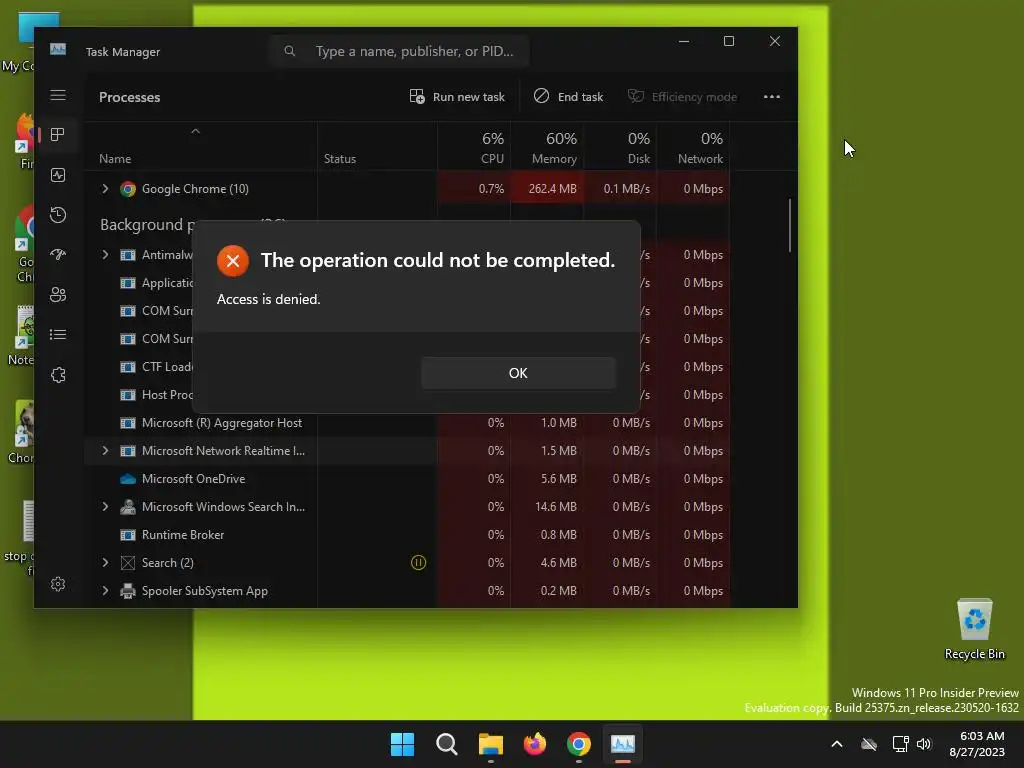The image size is (1024, 768).
Task: Open taskbar Search
Action: [x=447, y=744]
